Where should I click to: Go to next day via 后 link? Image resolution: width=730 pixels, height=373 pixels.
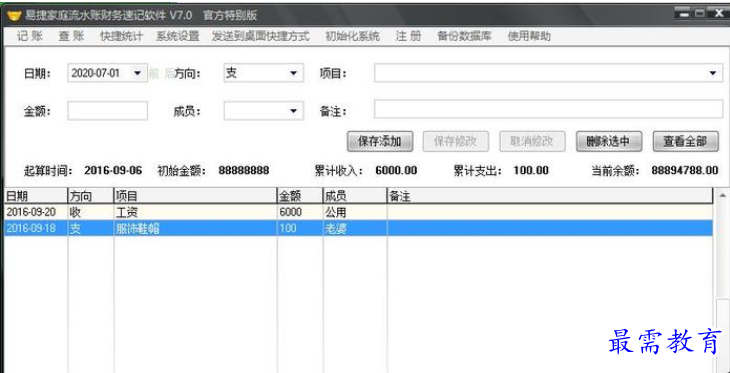(169, 74)
